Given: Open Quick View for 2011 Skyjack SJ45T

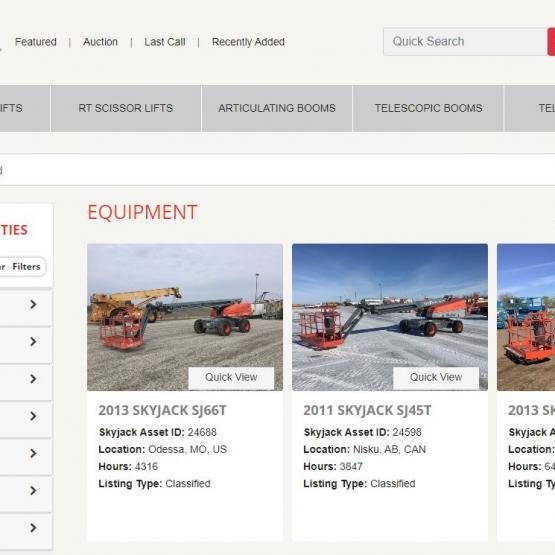Looking at the screenshot, I should [x=436, y=377].
